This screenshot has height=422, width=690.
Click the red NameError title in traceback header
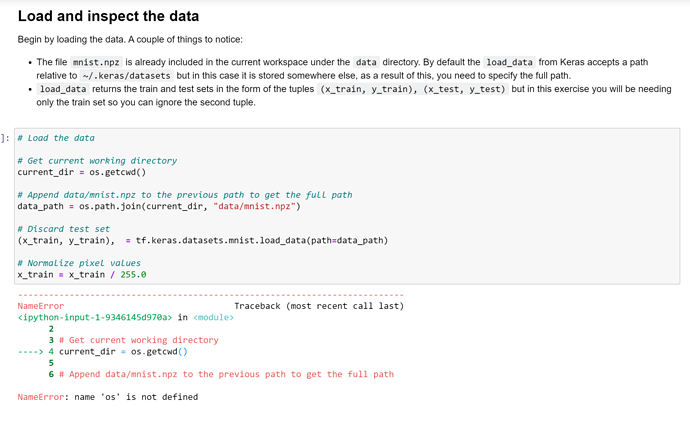[x=40, y=306]
